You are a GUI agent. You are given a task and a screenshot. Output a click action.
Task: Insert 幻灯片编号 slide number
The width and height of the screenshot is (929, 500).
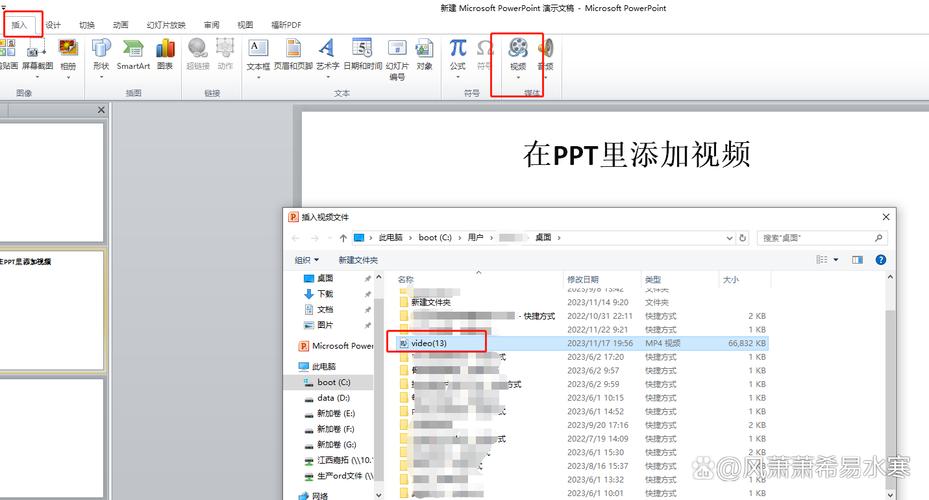coord(397,59)
